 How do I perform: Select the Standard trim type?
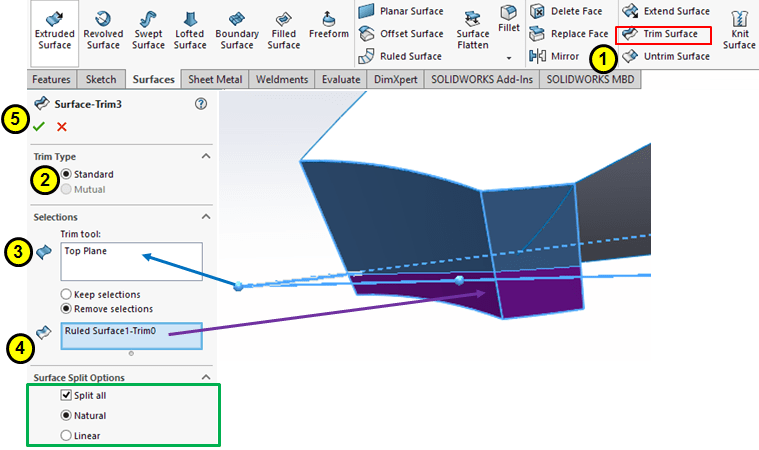tap(66, 174)
